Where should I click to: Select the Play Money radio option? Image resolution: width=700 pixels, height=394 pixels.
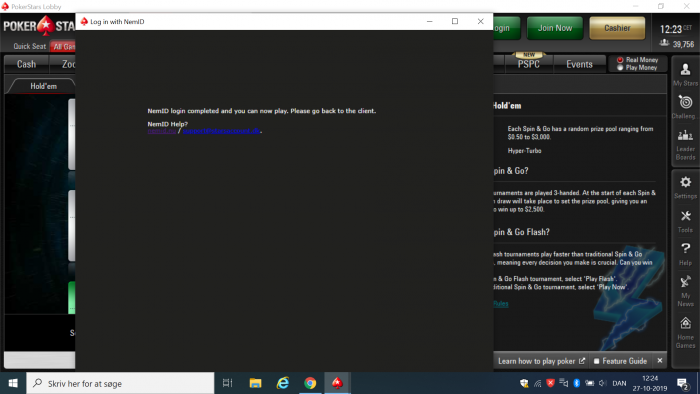pyautogui.click(x=638, y=68)
